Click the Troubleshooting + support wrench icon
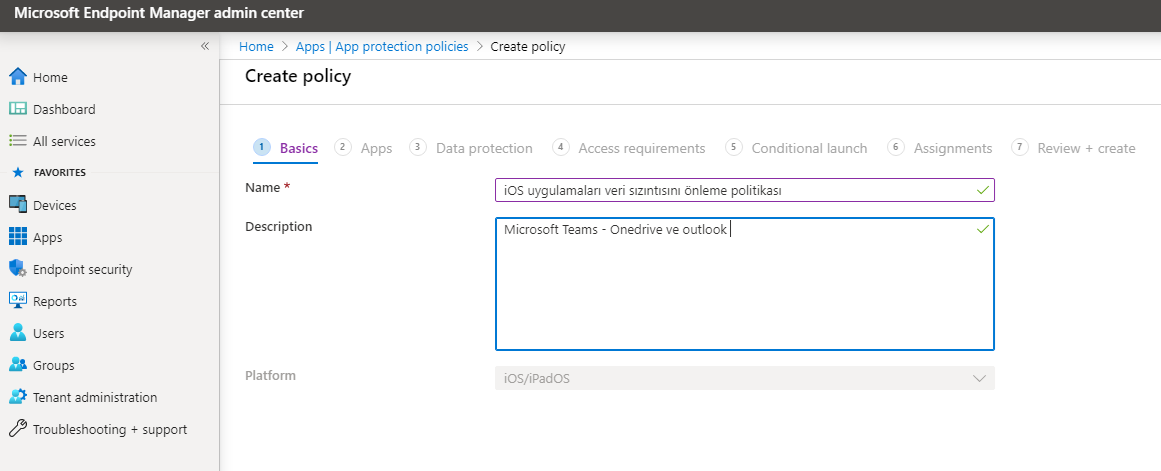Image resolution: width=1161 pixels, height=471 pixels. 18,429
